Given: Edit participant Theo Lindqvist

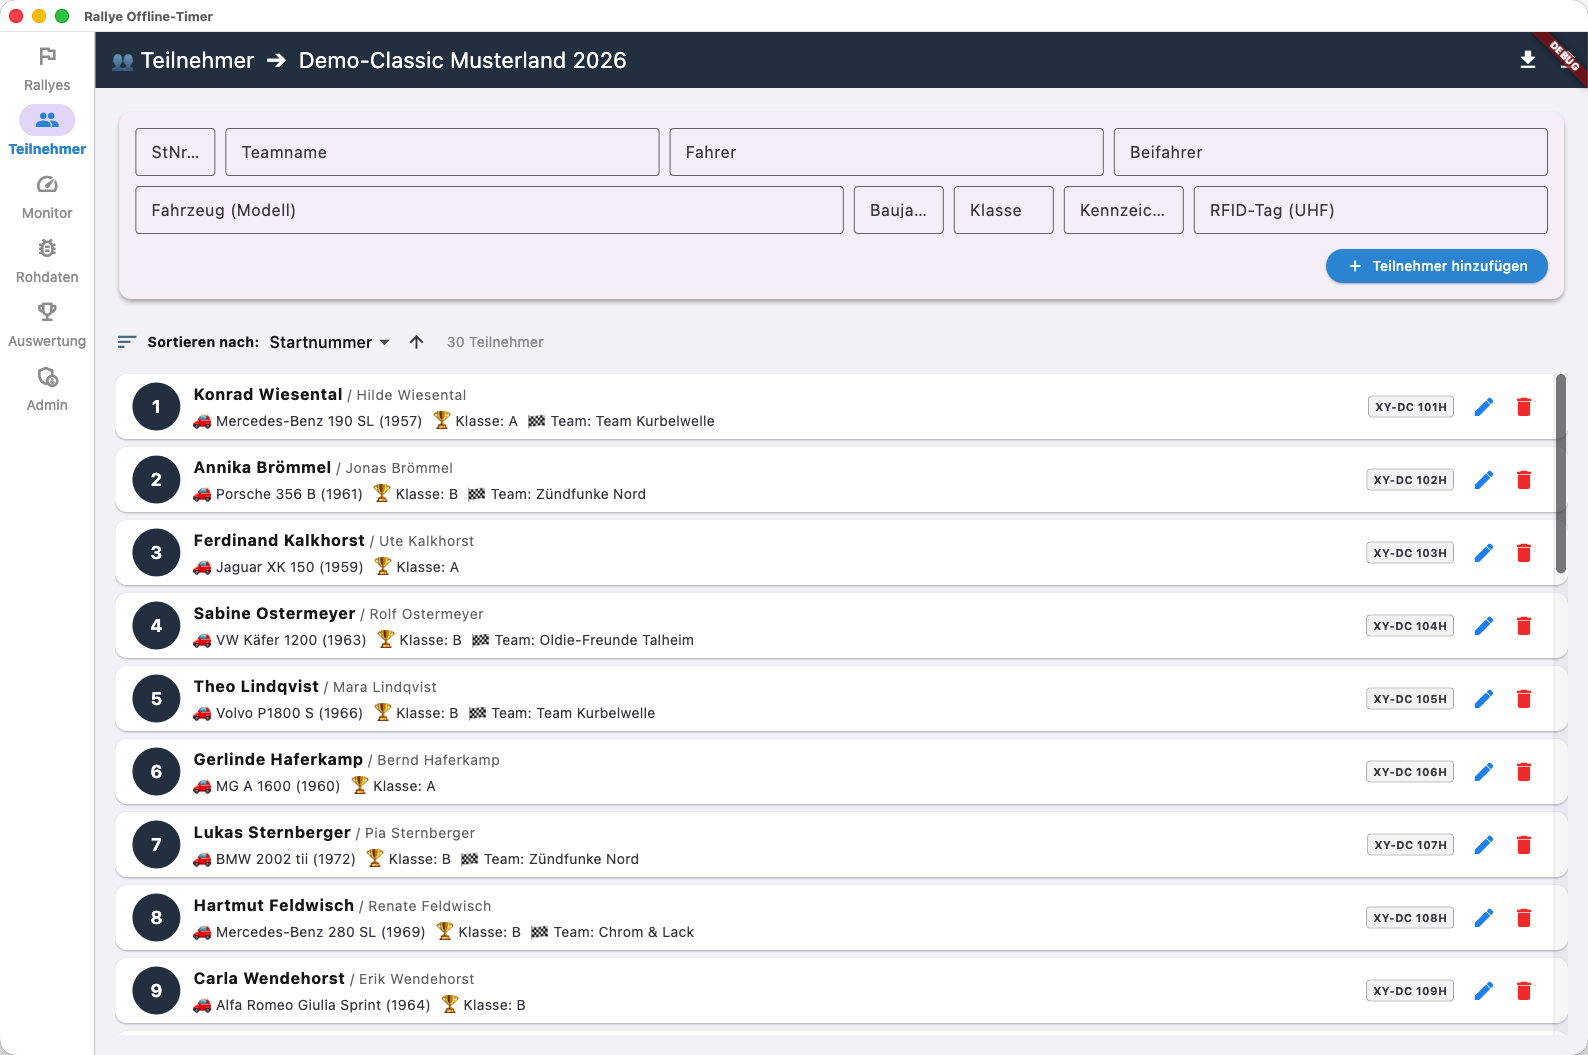Looking at the screenshot, I should click(x=1484, y=699).
